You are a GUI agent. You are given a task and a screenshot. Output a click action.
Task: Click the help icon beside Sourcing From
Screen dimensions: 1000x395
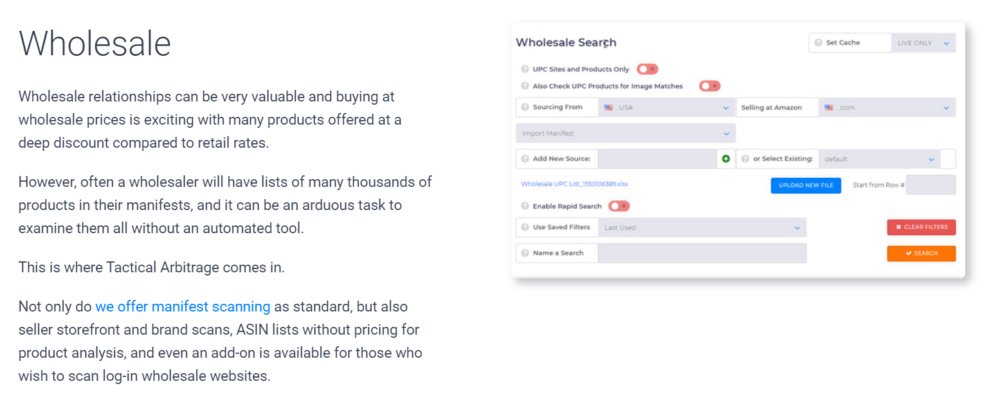click(525, 107)
